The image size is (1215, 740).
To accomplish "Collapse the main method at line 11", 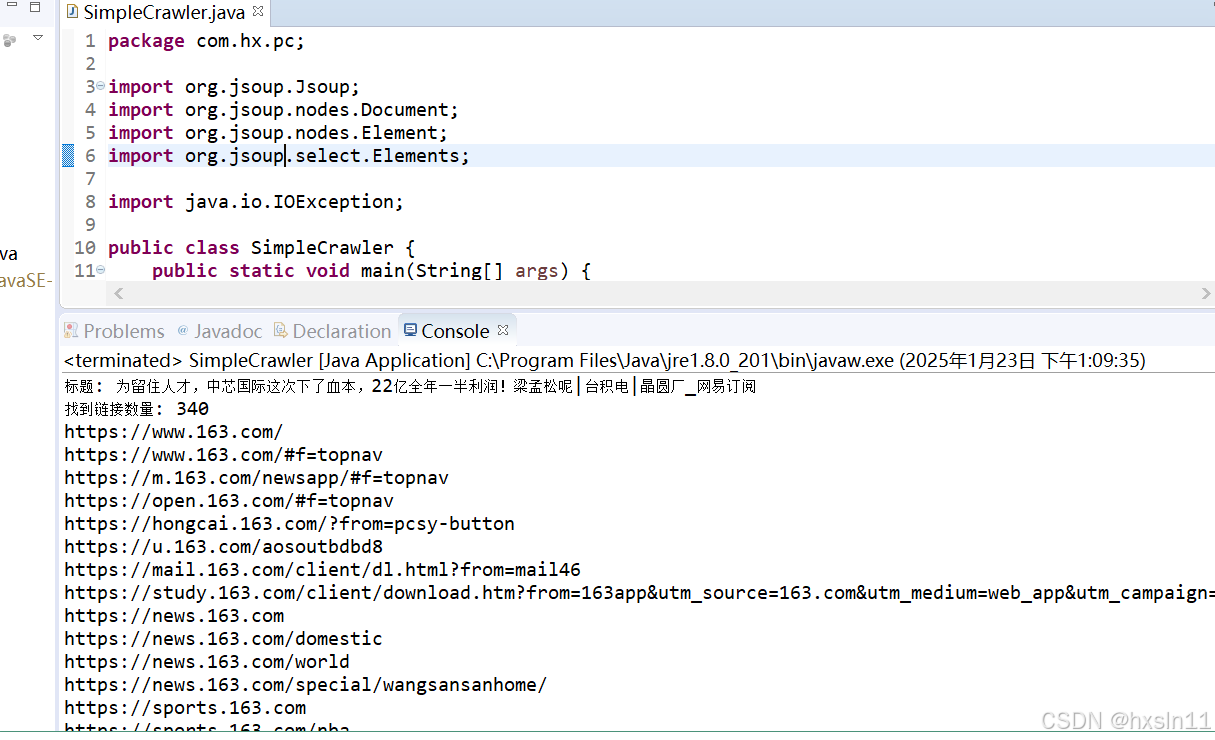I will coord(99,270).
